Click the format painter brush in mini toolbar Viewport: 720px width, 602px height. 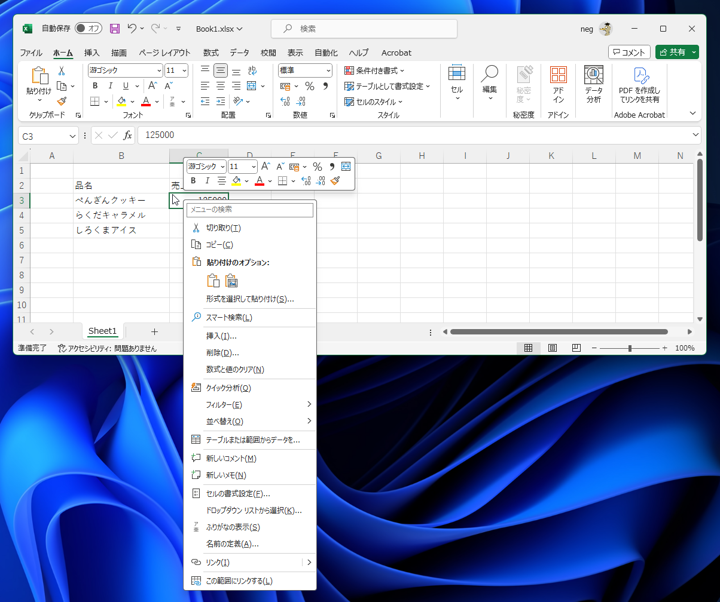[x=335, y=181]
